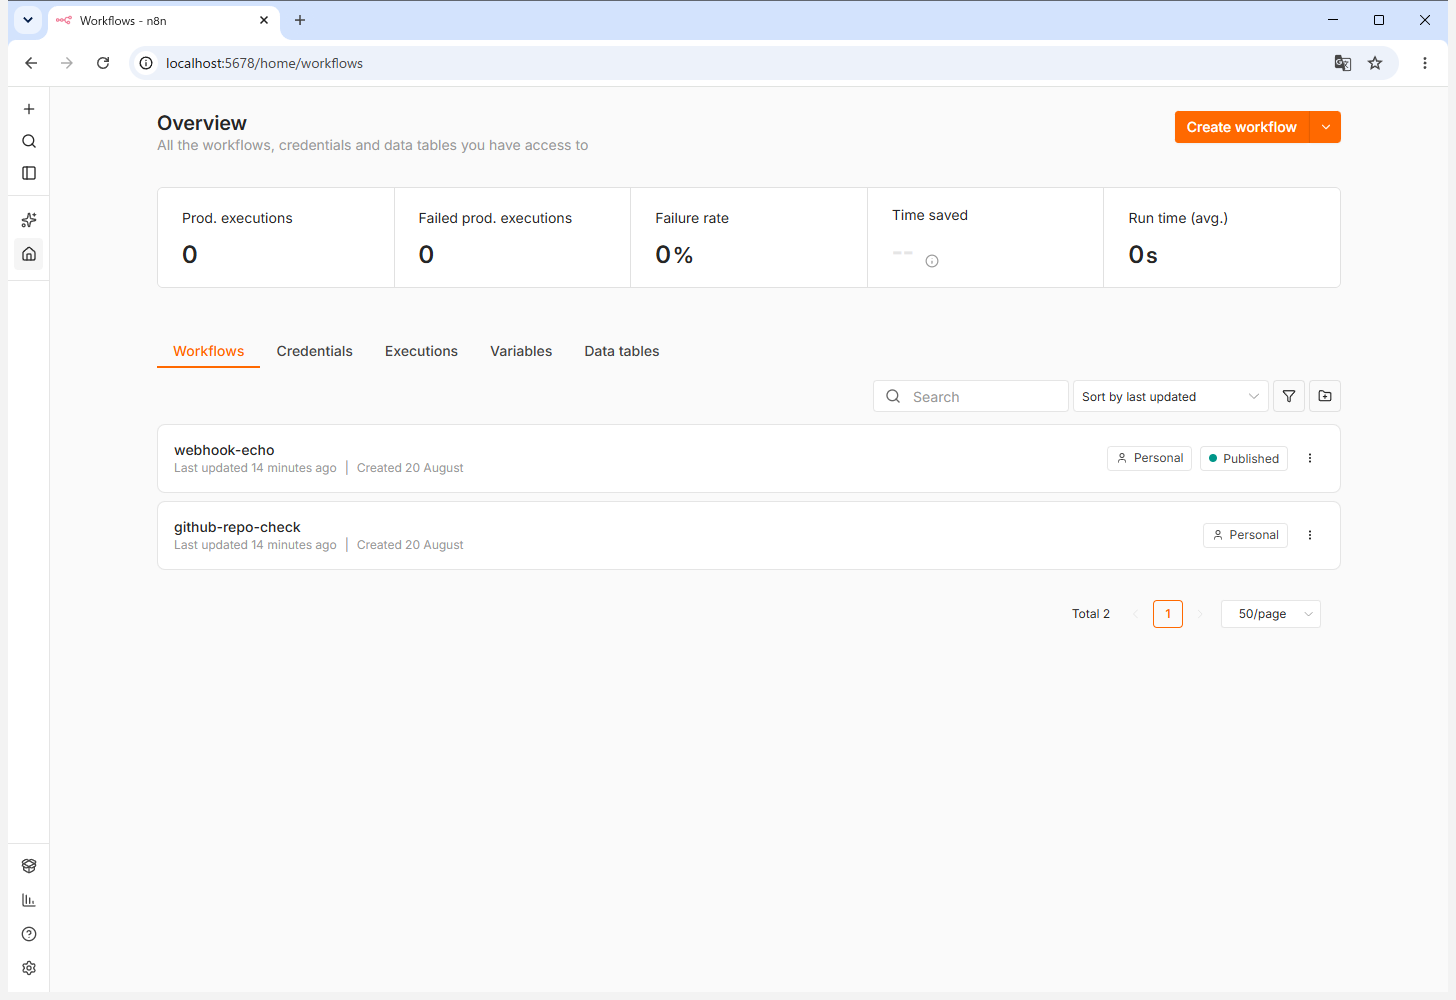Viewport: 1456px width, 1000px height.
Task: Select the Prod. executions stats card
Action: coord(276,238)
